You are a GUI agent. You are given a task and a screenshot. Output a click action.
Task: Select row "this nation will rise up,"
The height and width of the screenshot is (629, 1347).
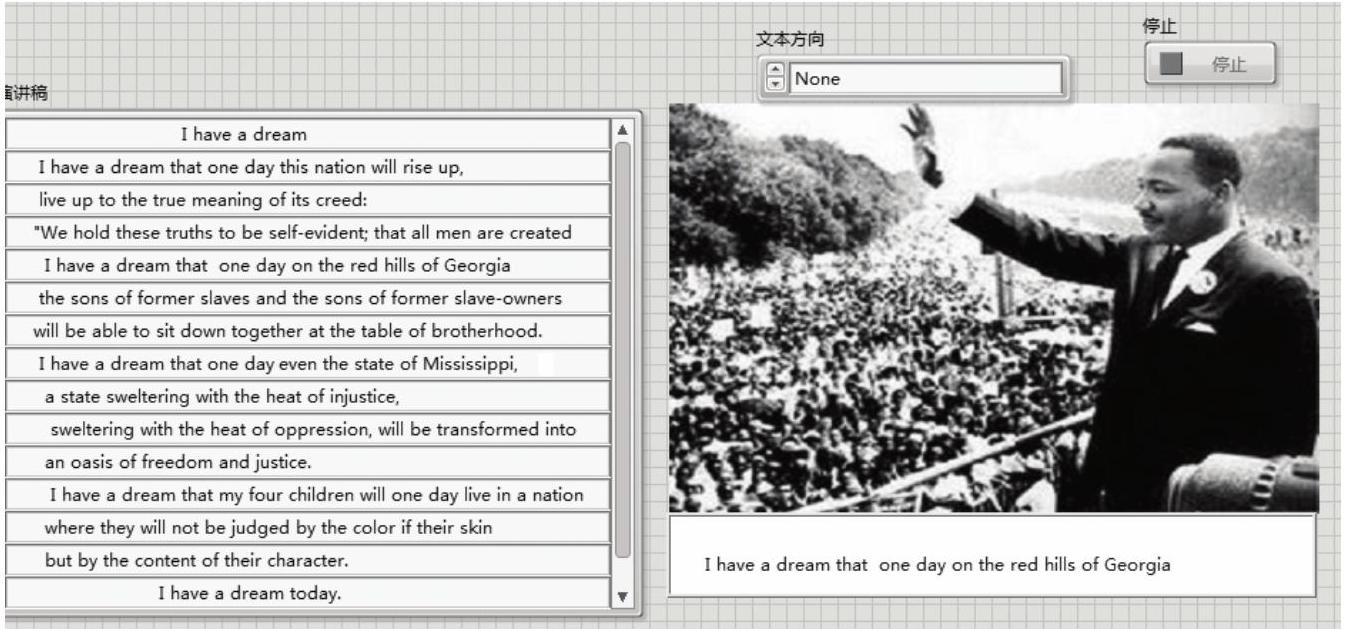tap(308, 168)
